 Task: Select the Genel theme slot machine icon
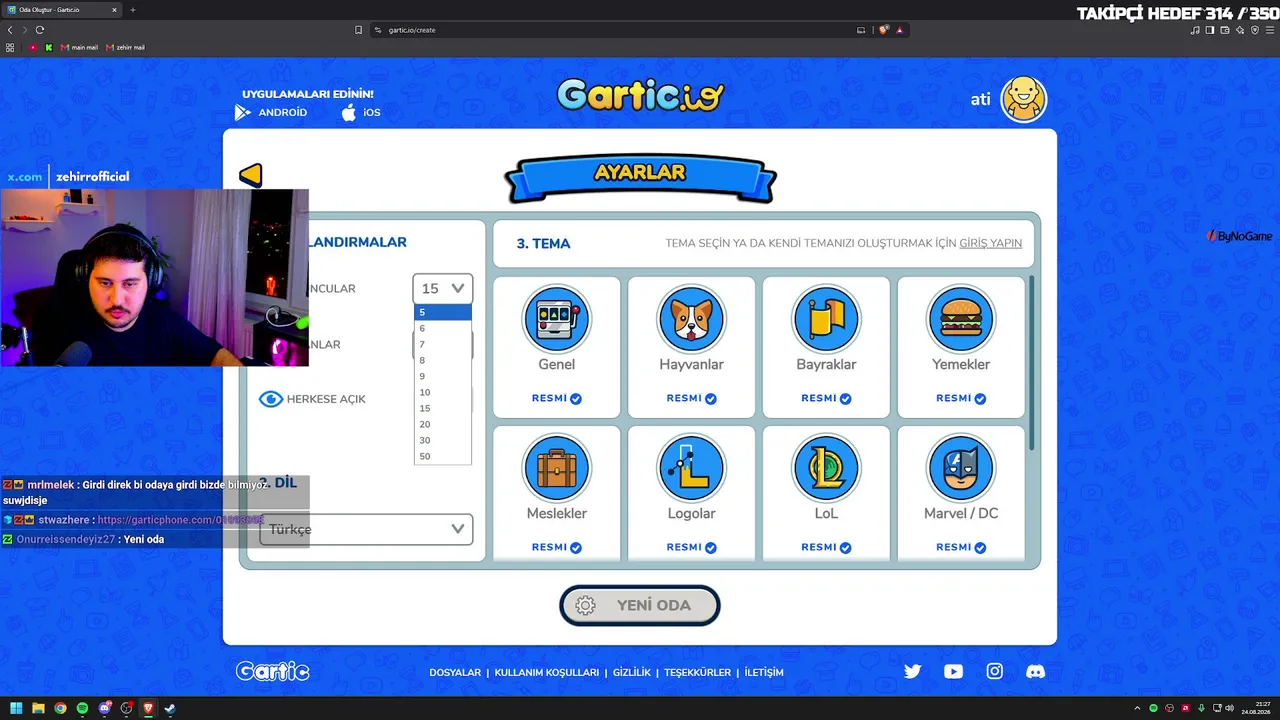coord(557,319)
